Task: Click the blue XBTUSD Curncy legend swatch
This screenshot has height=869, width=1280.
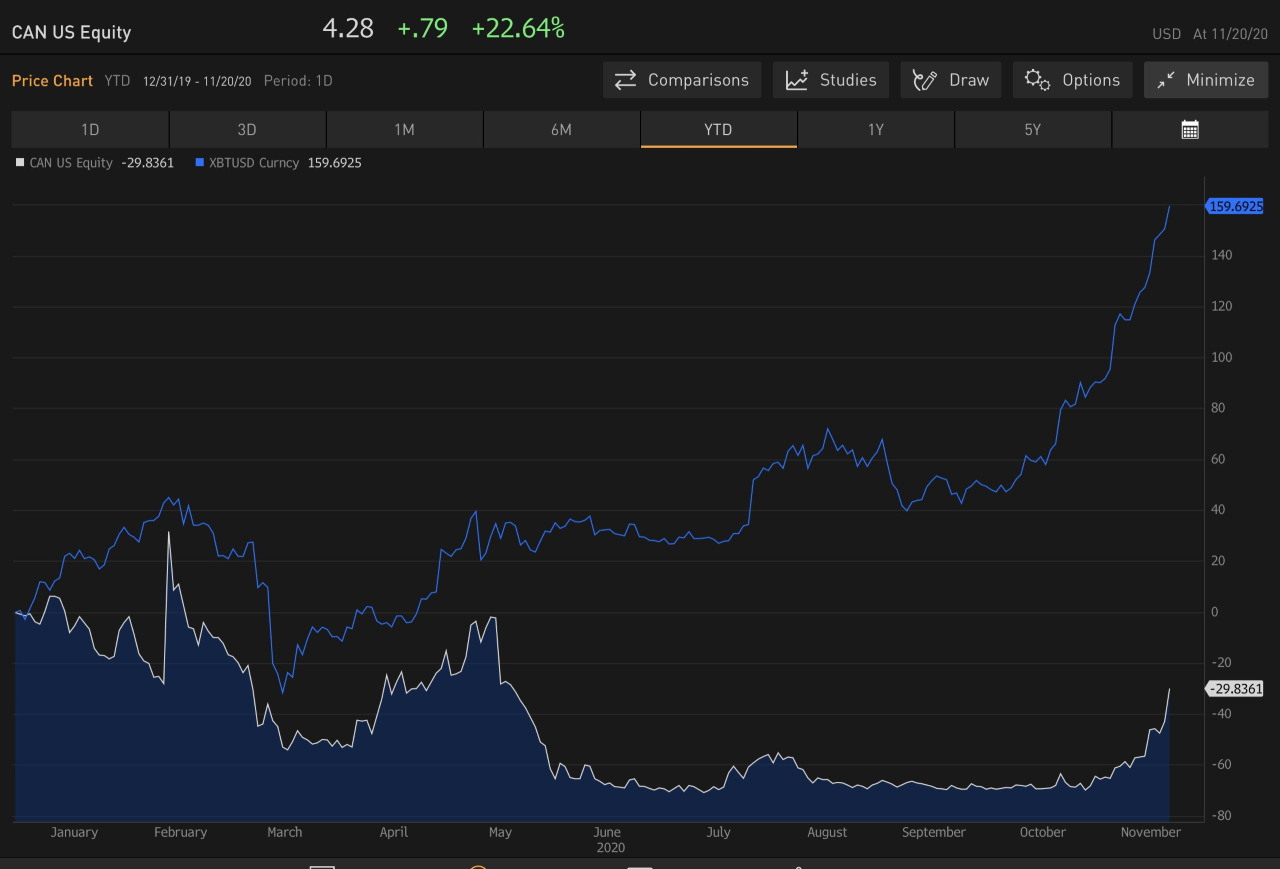Action: point(200,162)
